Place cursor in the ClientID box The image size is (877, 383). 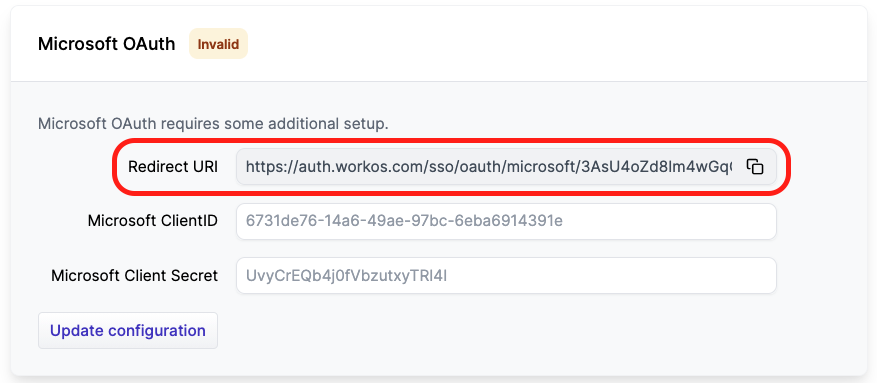click(x=506, y=221)
